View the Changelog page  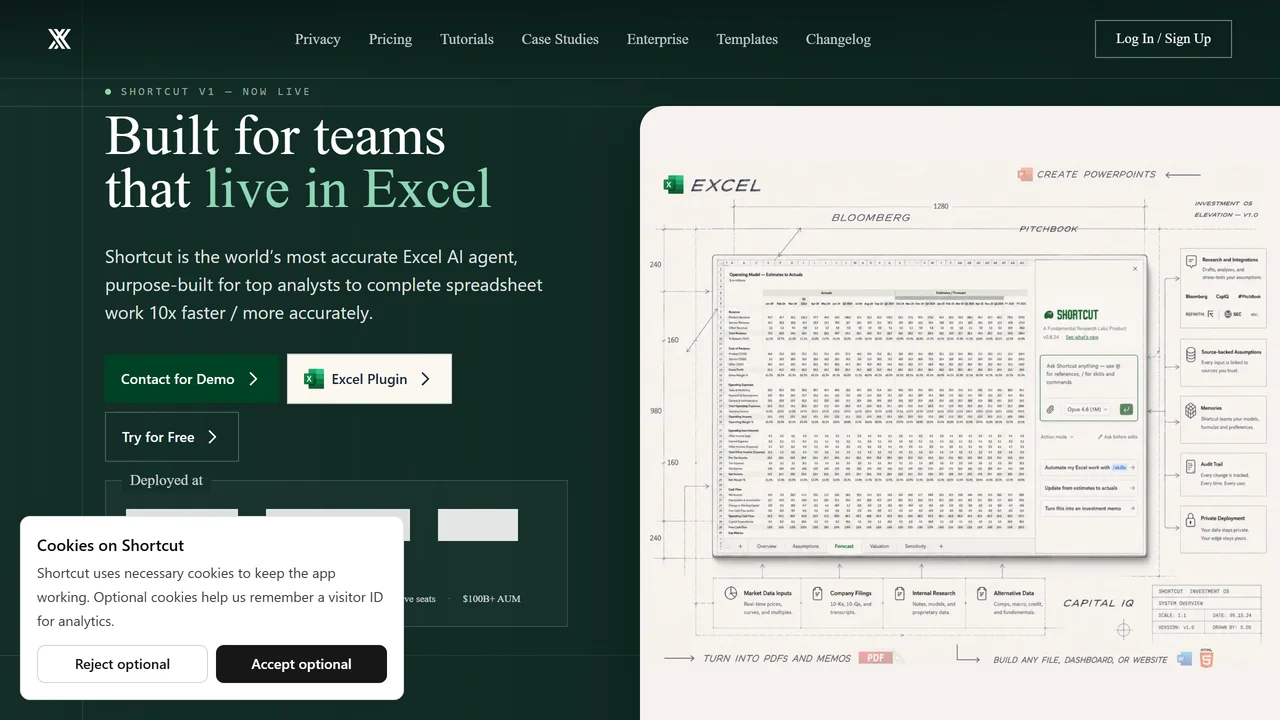pos(838,39)
